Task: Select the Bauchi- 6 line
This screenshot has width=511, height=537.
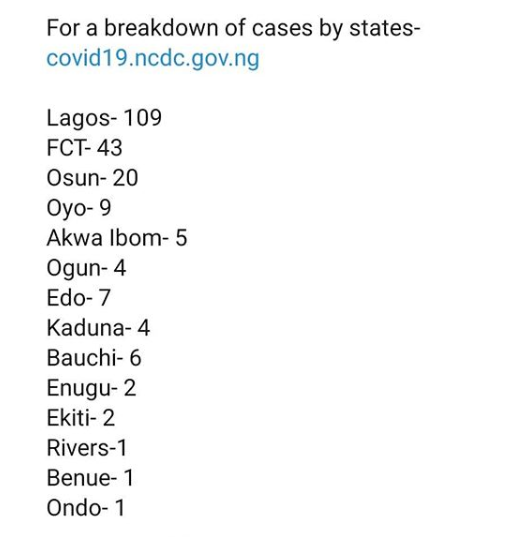Action: 94,358
